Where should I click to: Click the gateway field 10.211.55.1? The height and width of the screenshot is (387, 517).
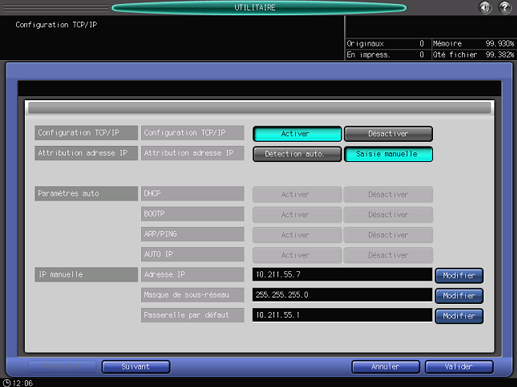342,315
